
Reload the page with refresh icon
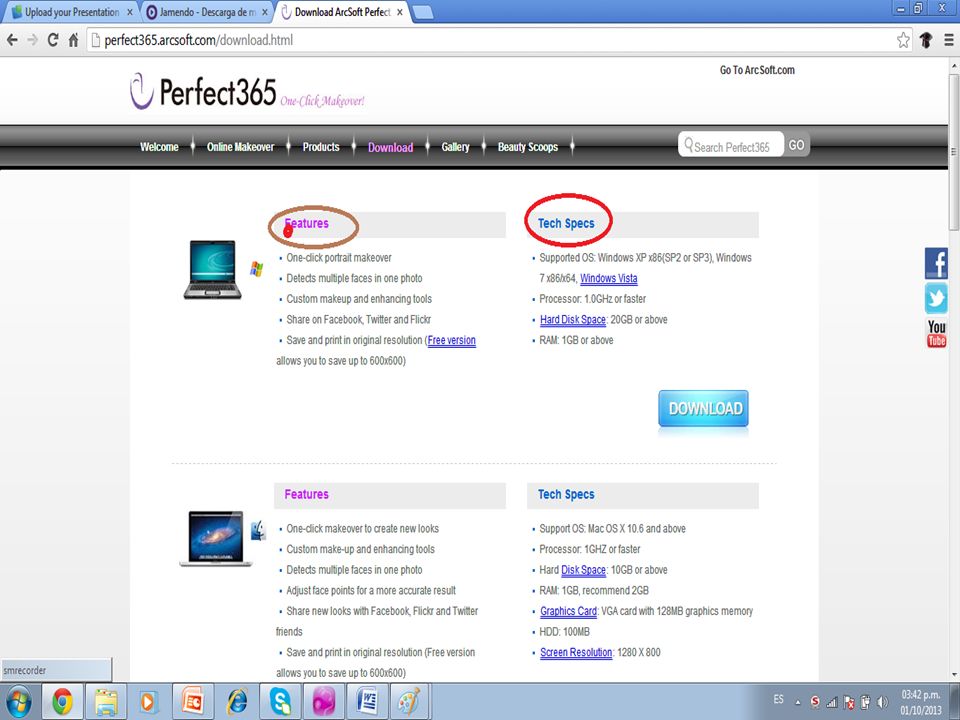click(53, 40)
